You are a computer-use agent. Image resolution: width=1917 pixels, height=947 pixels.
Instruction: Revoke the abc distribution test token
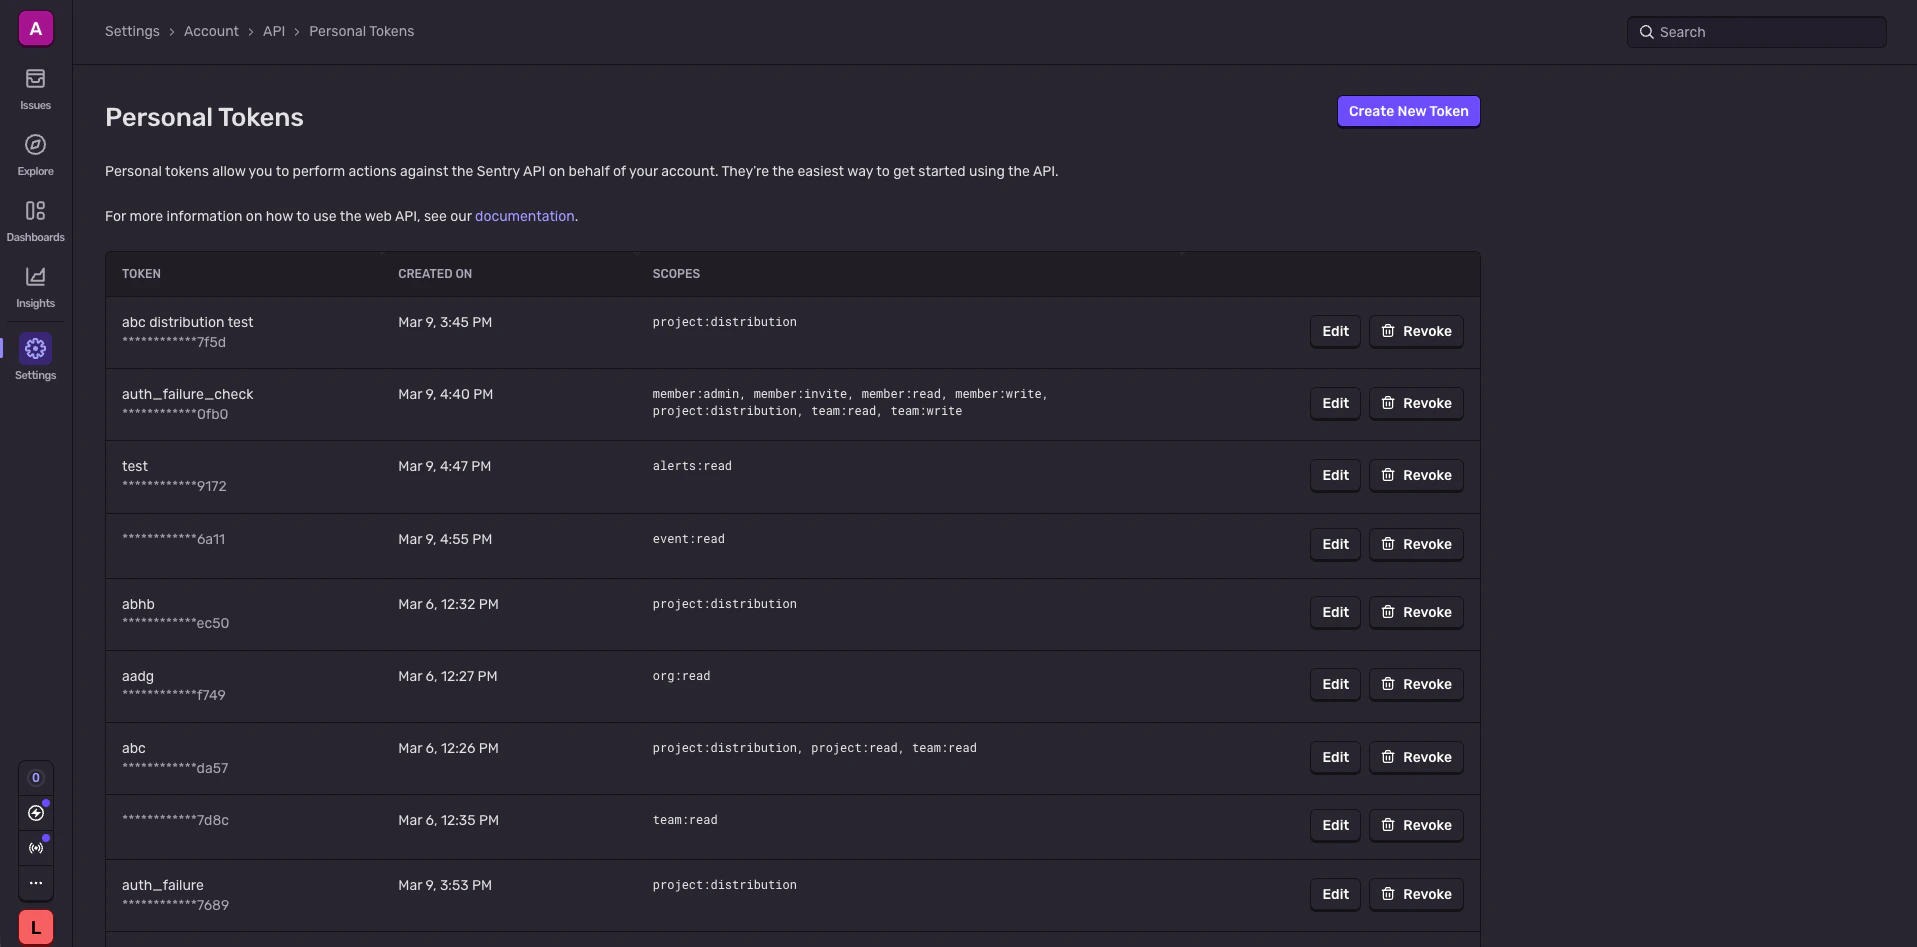coord(1416,331)
